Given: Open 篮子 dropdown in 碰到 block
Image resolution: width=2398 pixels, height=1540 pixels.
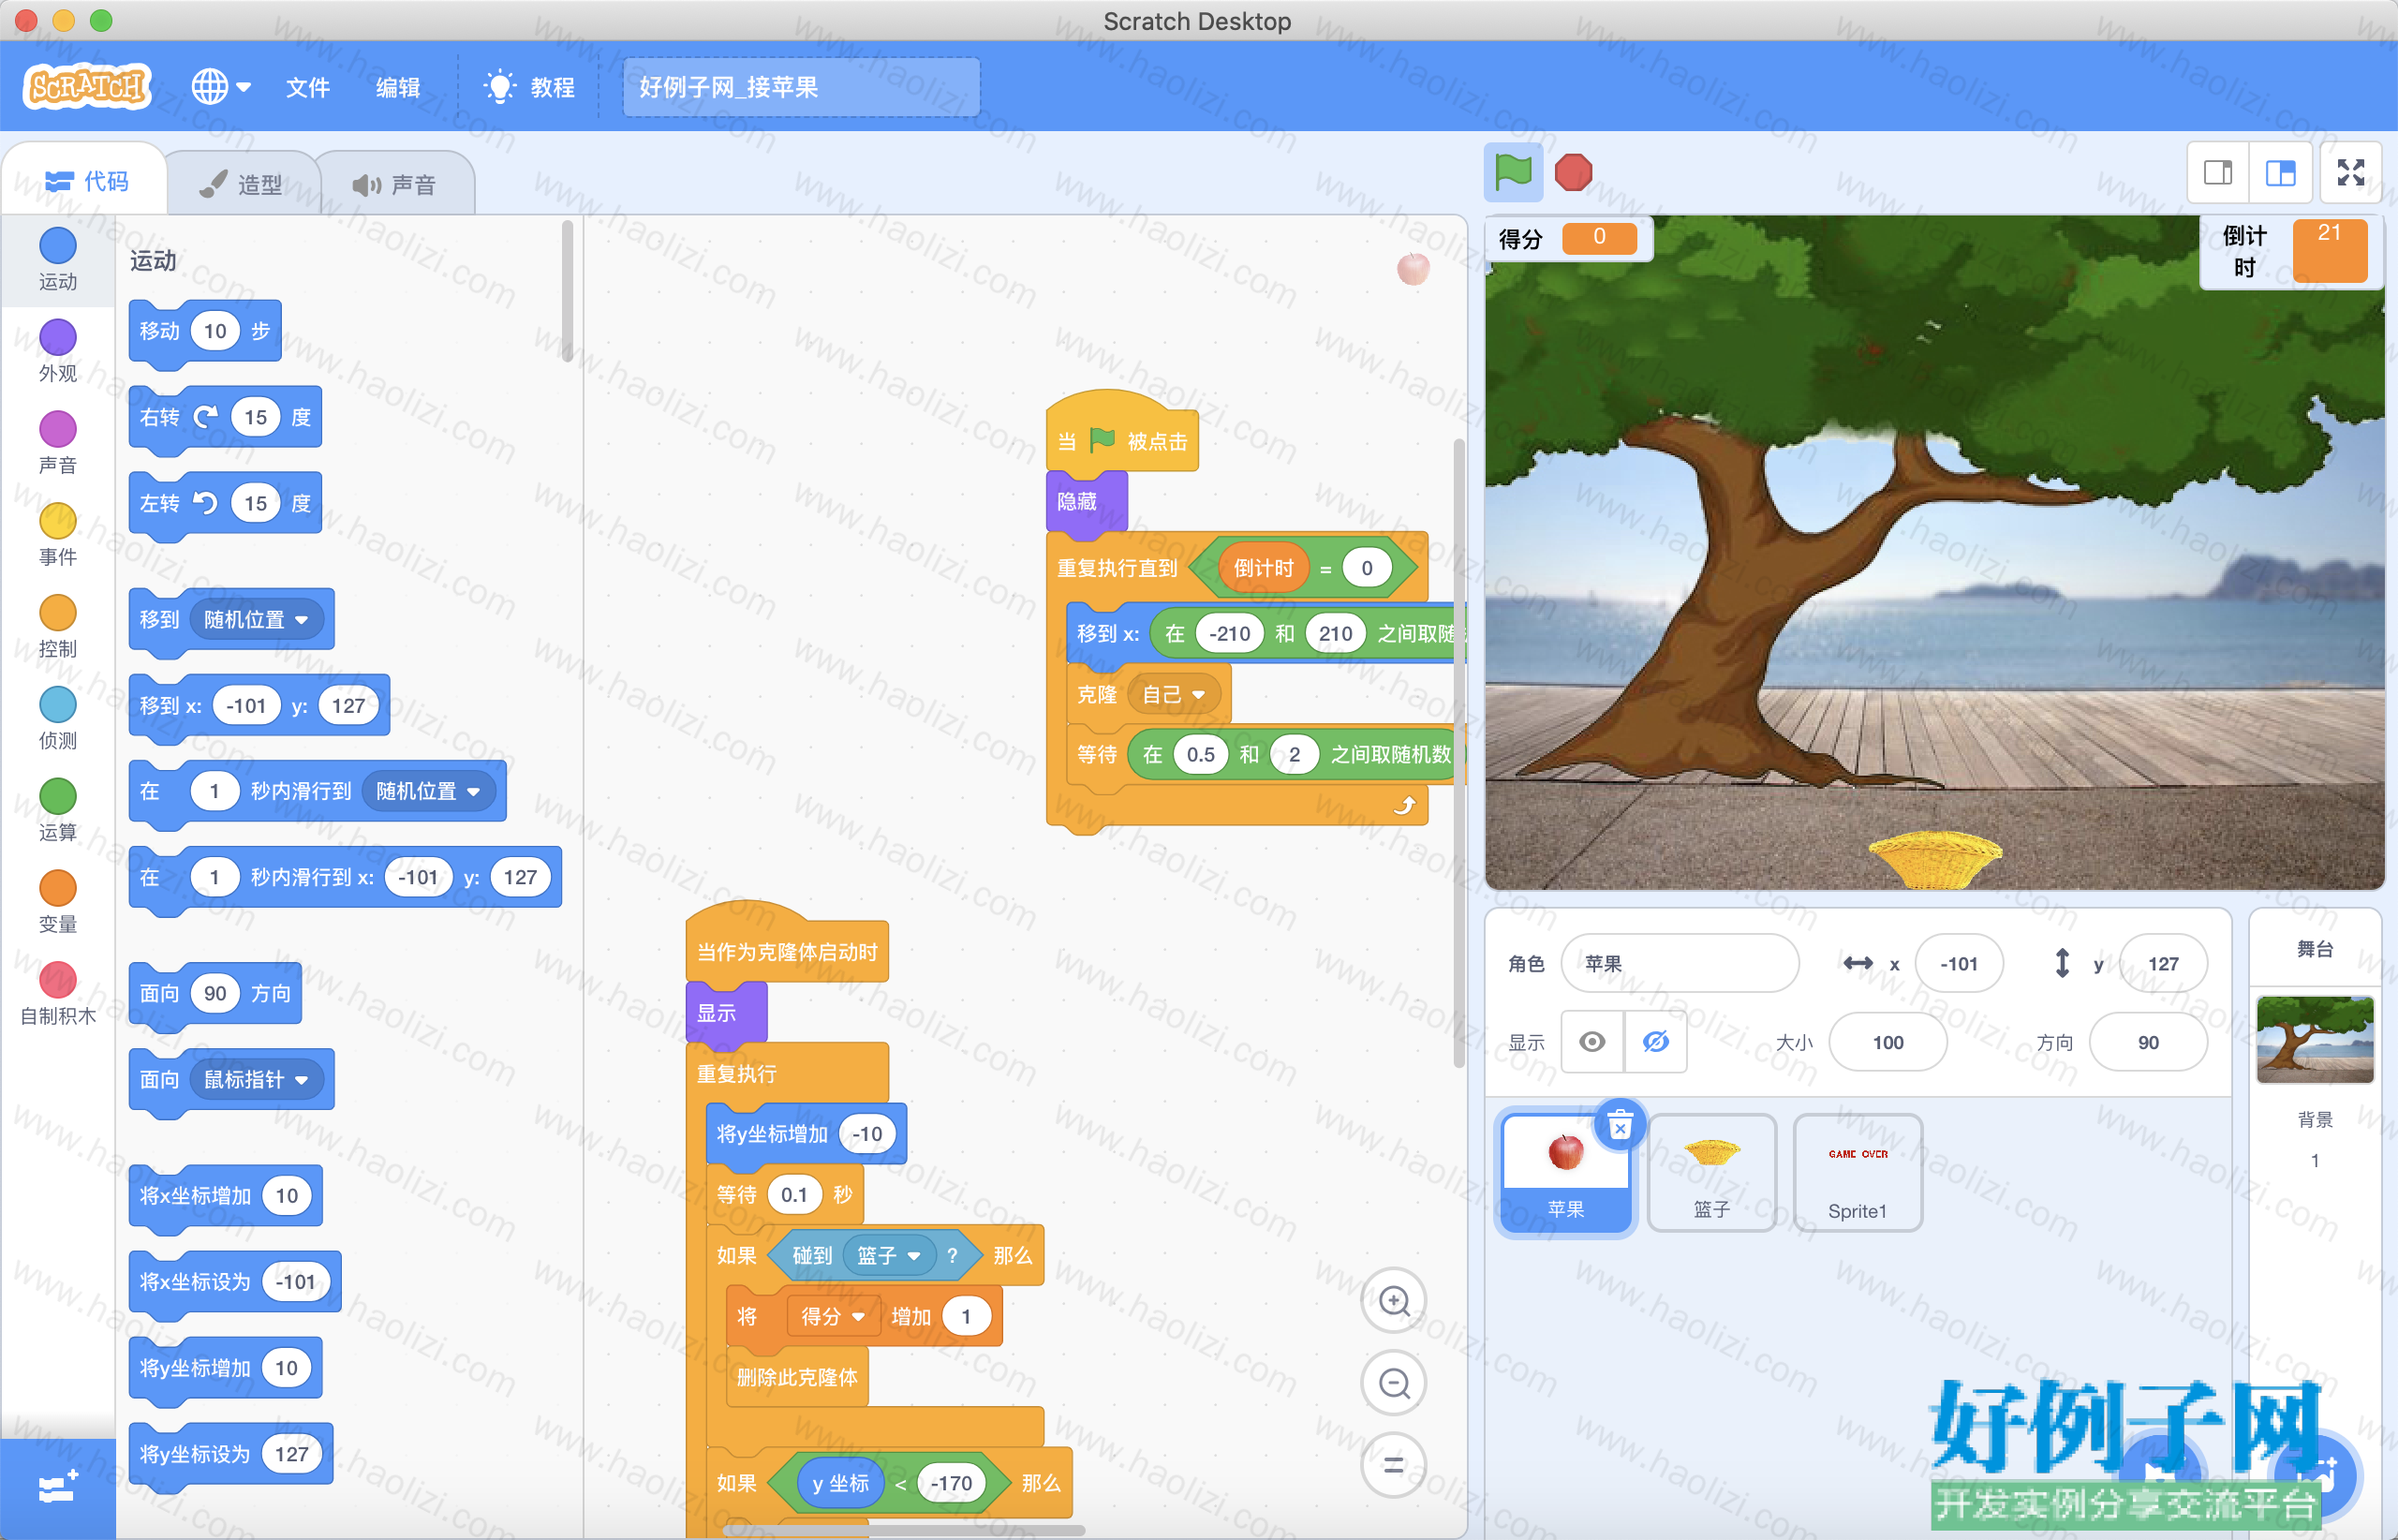Looking at the screenshot, I should (x=889, y=1255).
